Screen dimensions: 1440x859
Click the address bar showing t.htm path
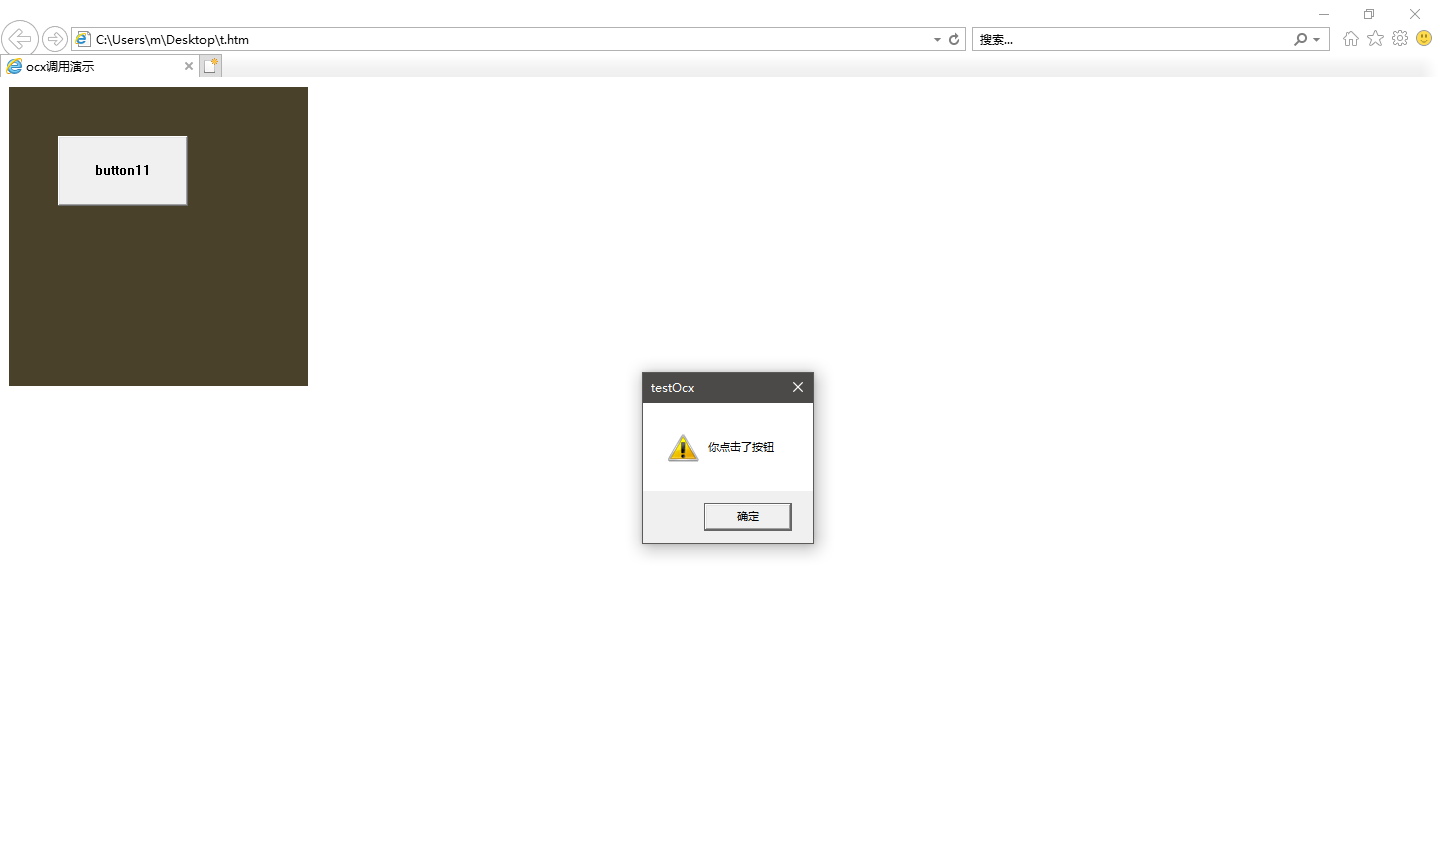pos(500,39)
